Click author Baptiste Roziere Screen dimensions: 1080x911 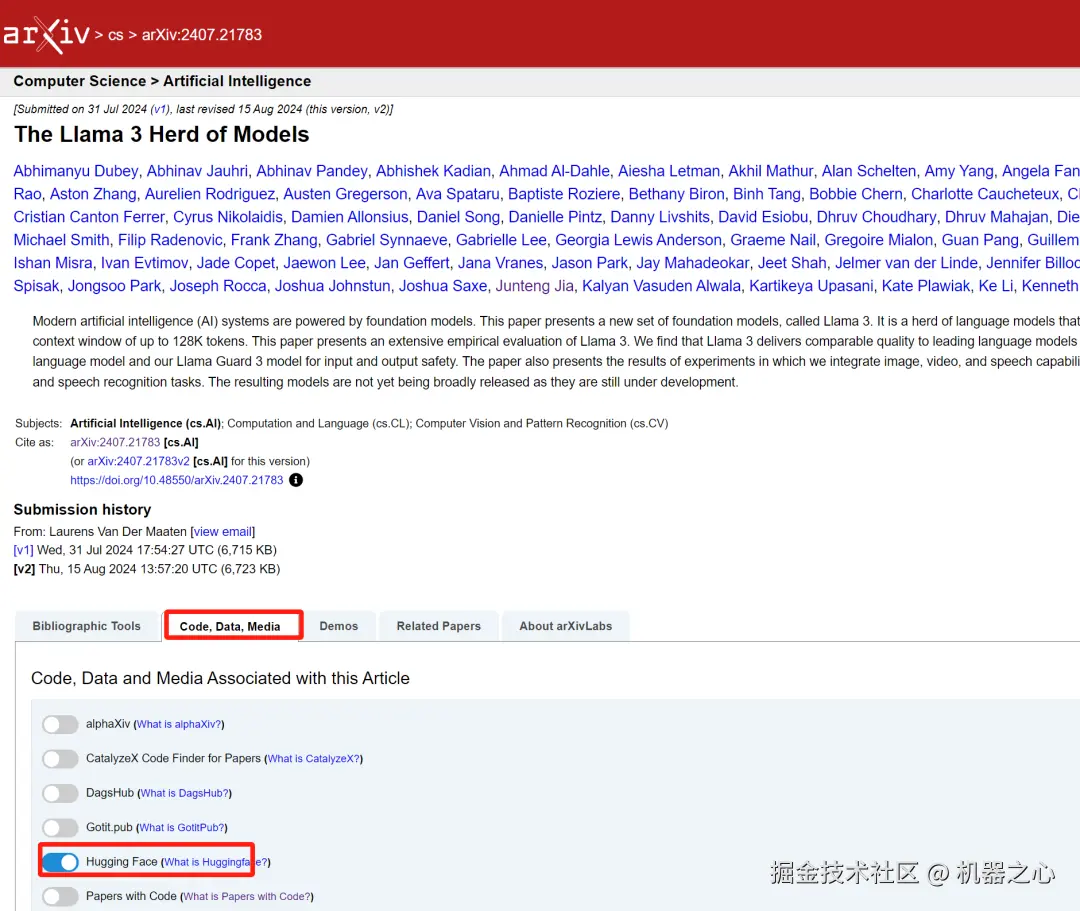[x=564, y=194]
